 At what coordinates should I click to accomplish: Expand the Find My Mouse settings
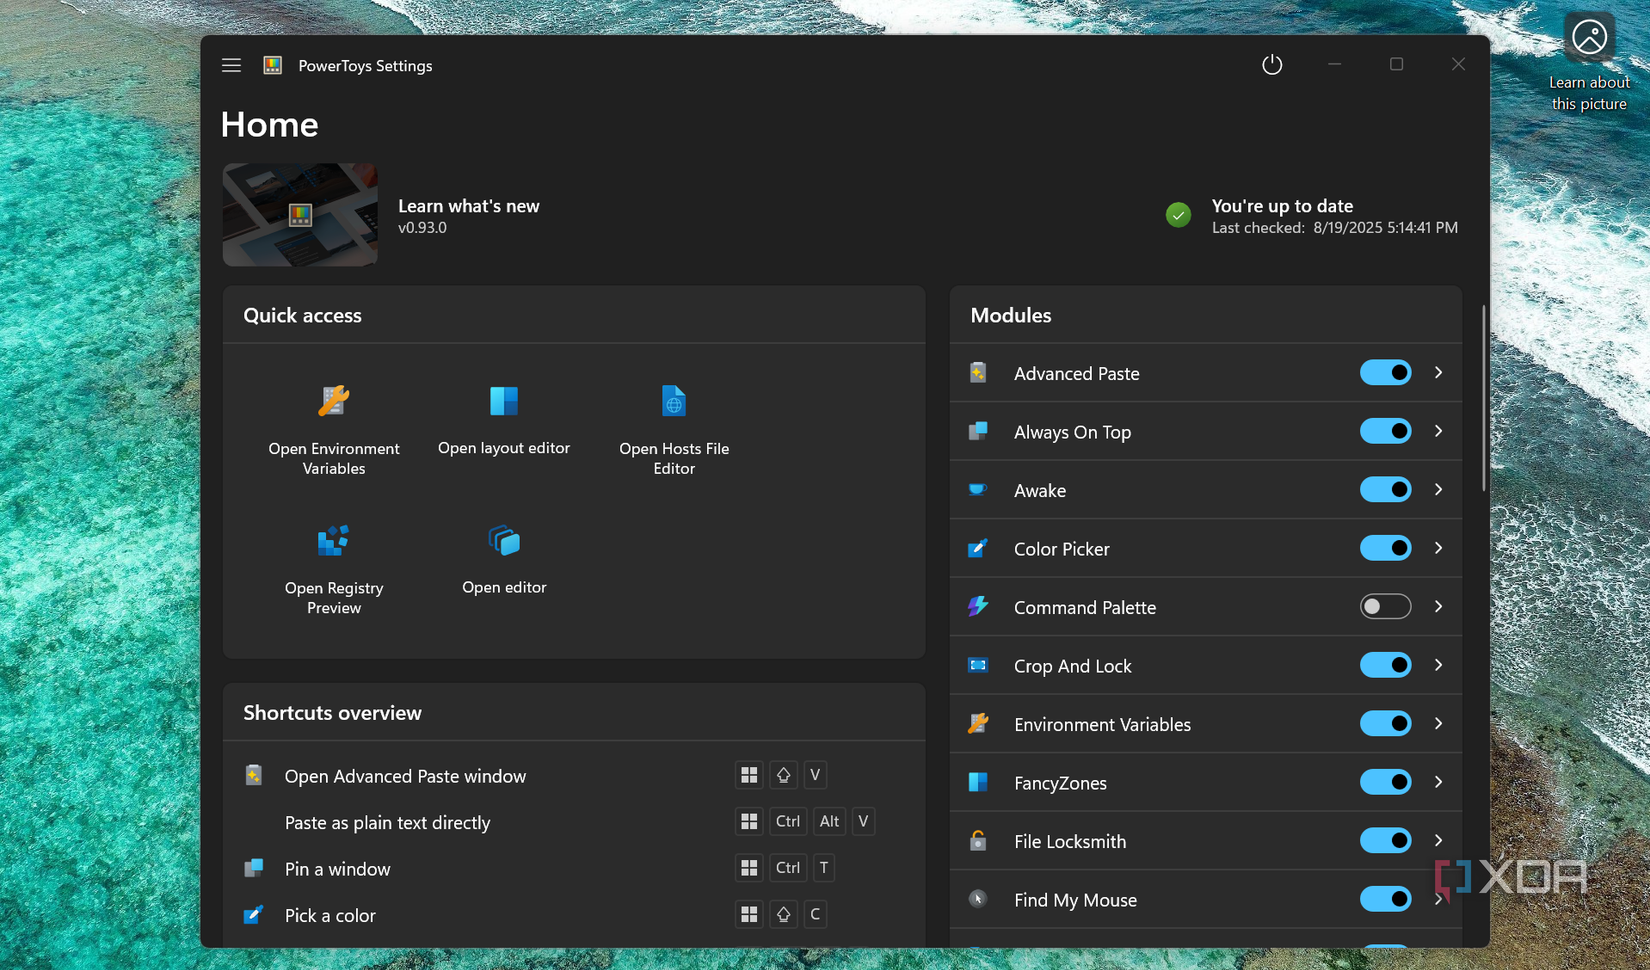click(1438, 899)
